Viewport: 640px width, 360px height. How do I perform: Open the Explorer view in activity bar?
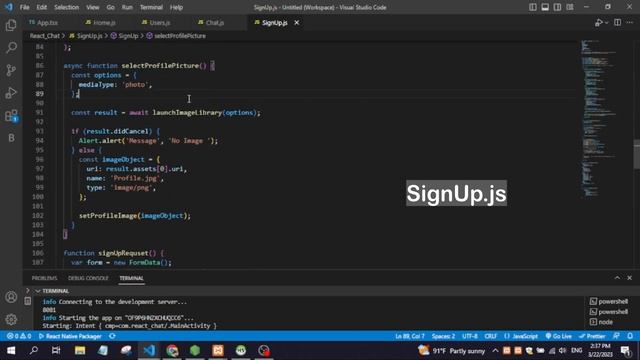click(x=11, y=25)
